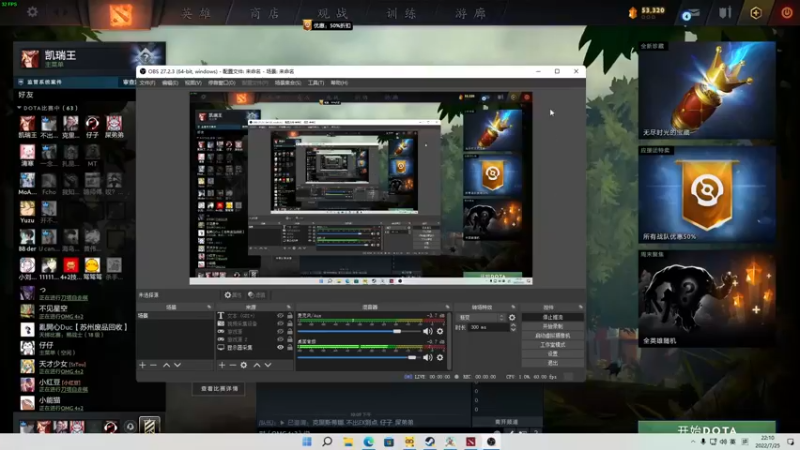Toggle lock on display capture source
This screenshot has height=450, width=800.
click(290, 347)
